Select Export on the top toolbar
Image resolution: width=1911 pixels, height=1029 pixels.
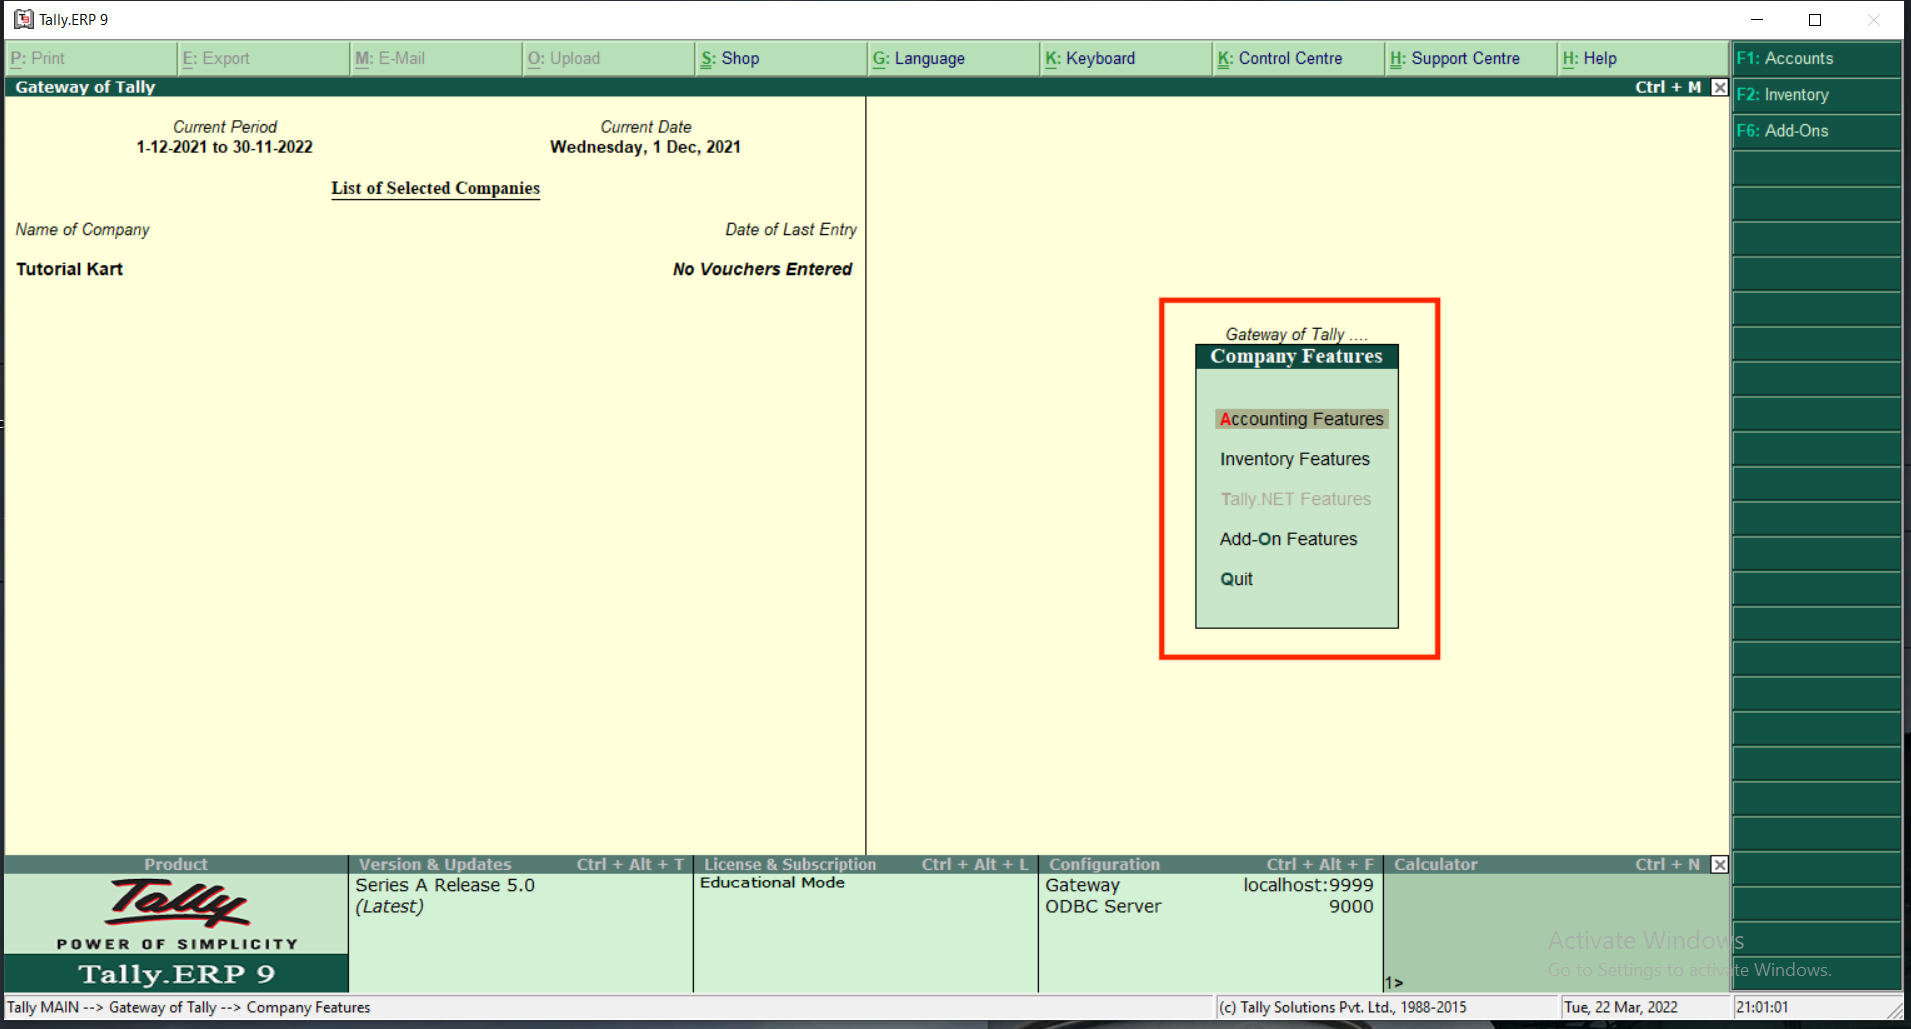[x=216, y=58]
